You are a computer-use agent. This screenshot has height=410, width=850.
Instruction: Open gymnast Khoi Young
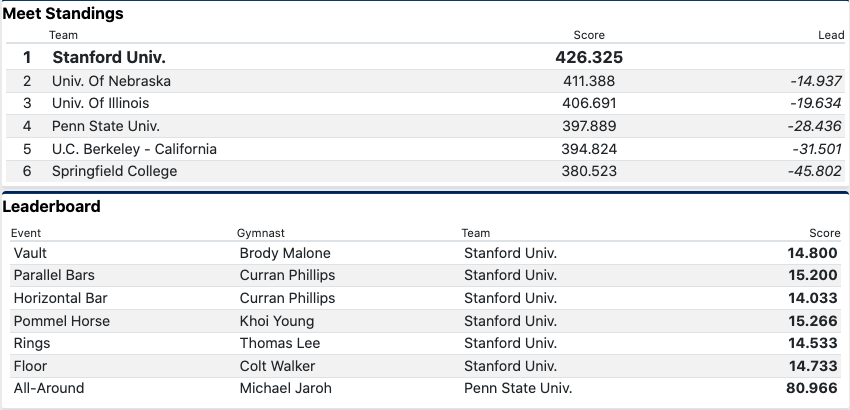277,321
